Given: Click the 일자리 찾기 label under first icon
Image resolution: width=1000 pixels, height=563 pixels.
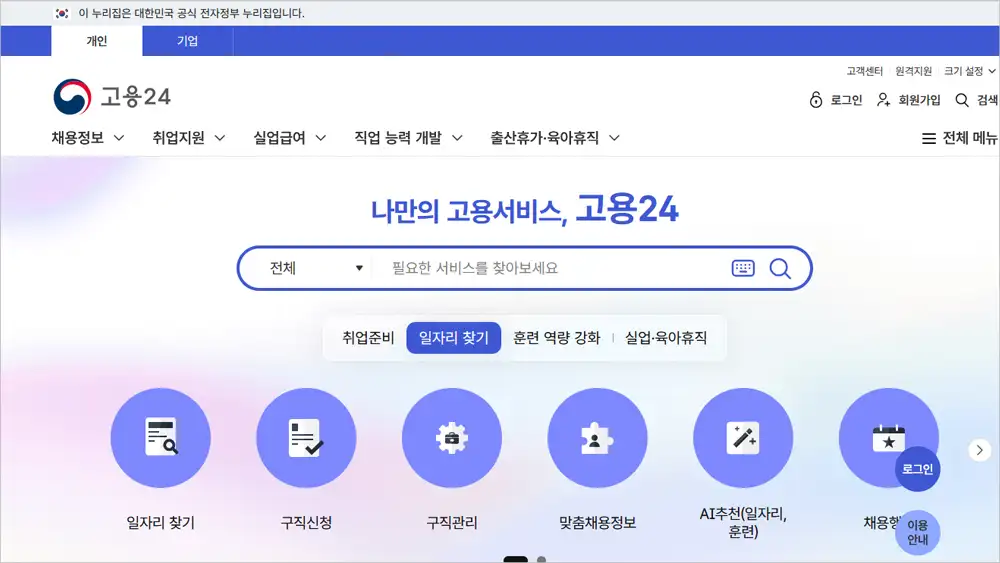Looking at the screenshot, I should [161, 523].
